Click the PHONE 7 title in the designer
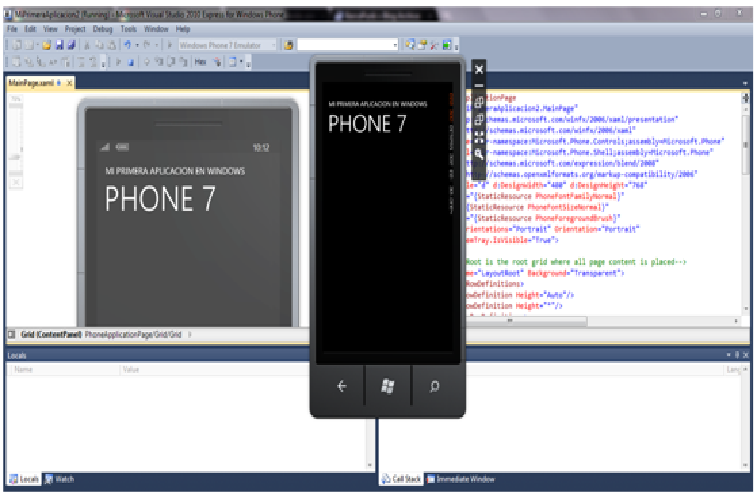 tap(160, 198)
